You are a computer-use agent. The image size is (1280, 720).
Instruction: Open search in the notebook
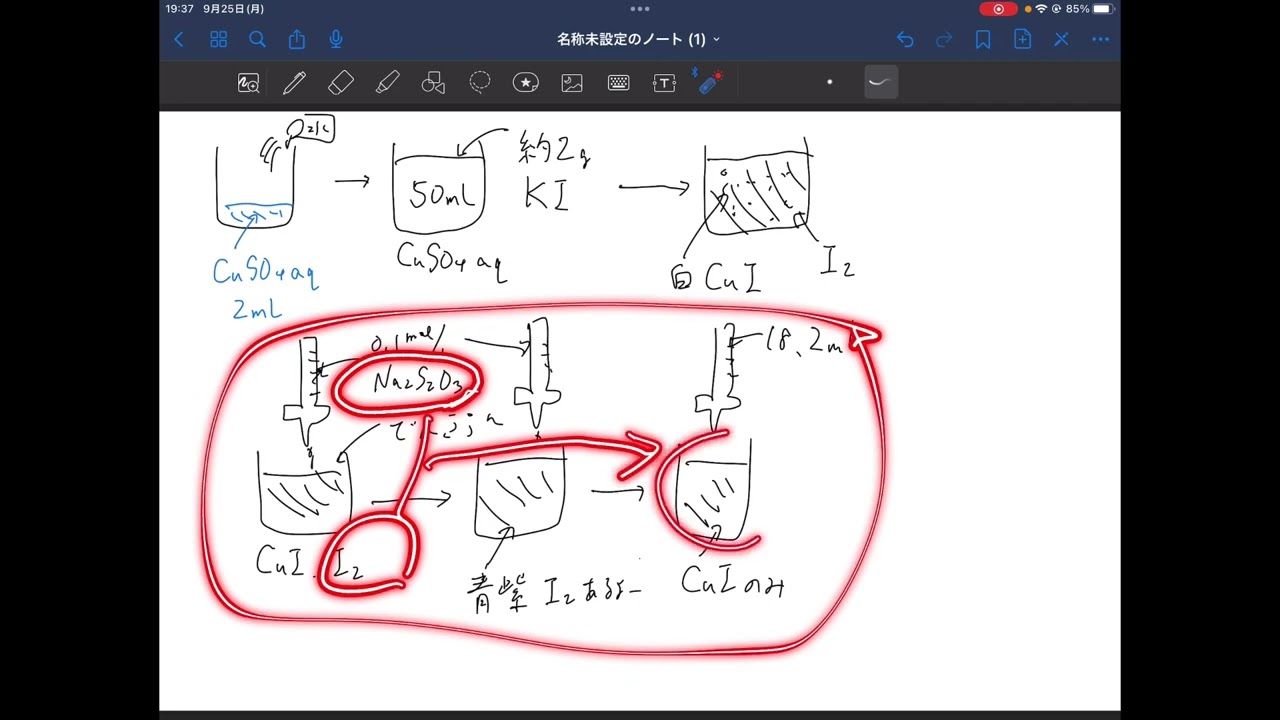point(257,39)
